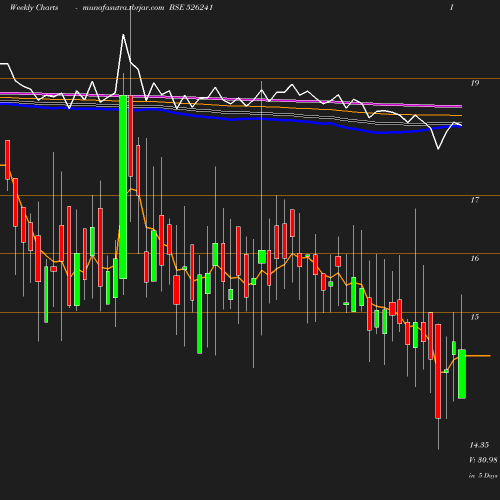Click the price axis label 19
Image resolution: width=500 pixels, height=500 pixels.
[x=475, y=83]
